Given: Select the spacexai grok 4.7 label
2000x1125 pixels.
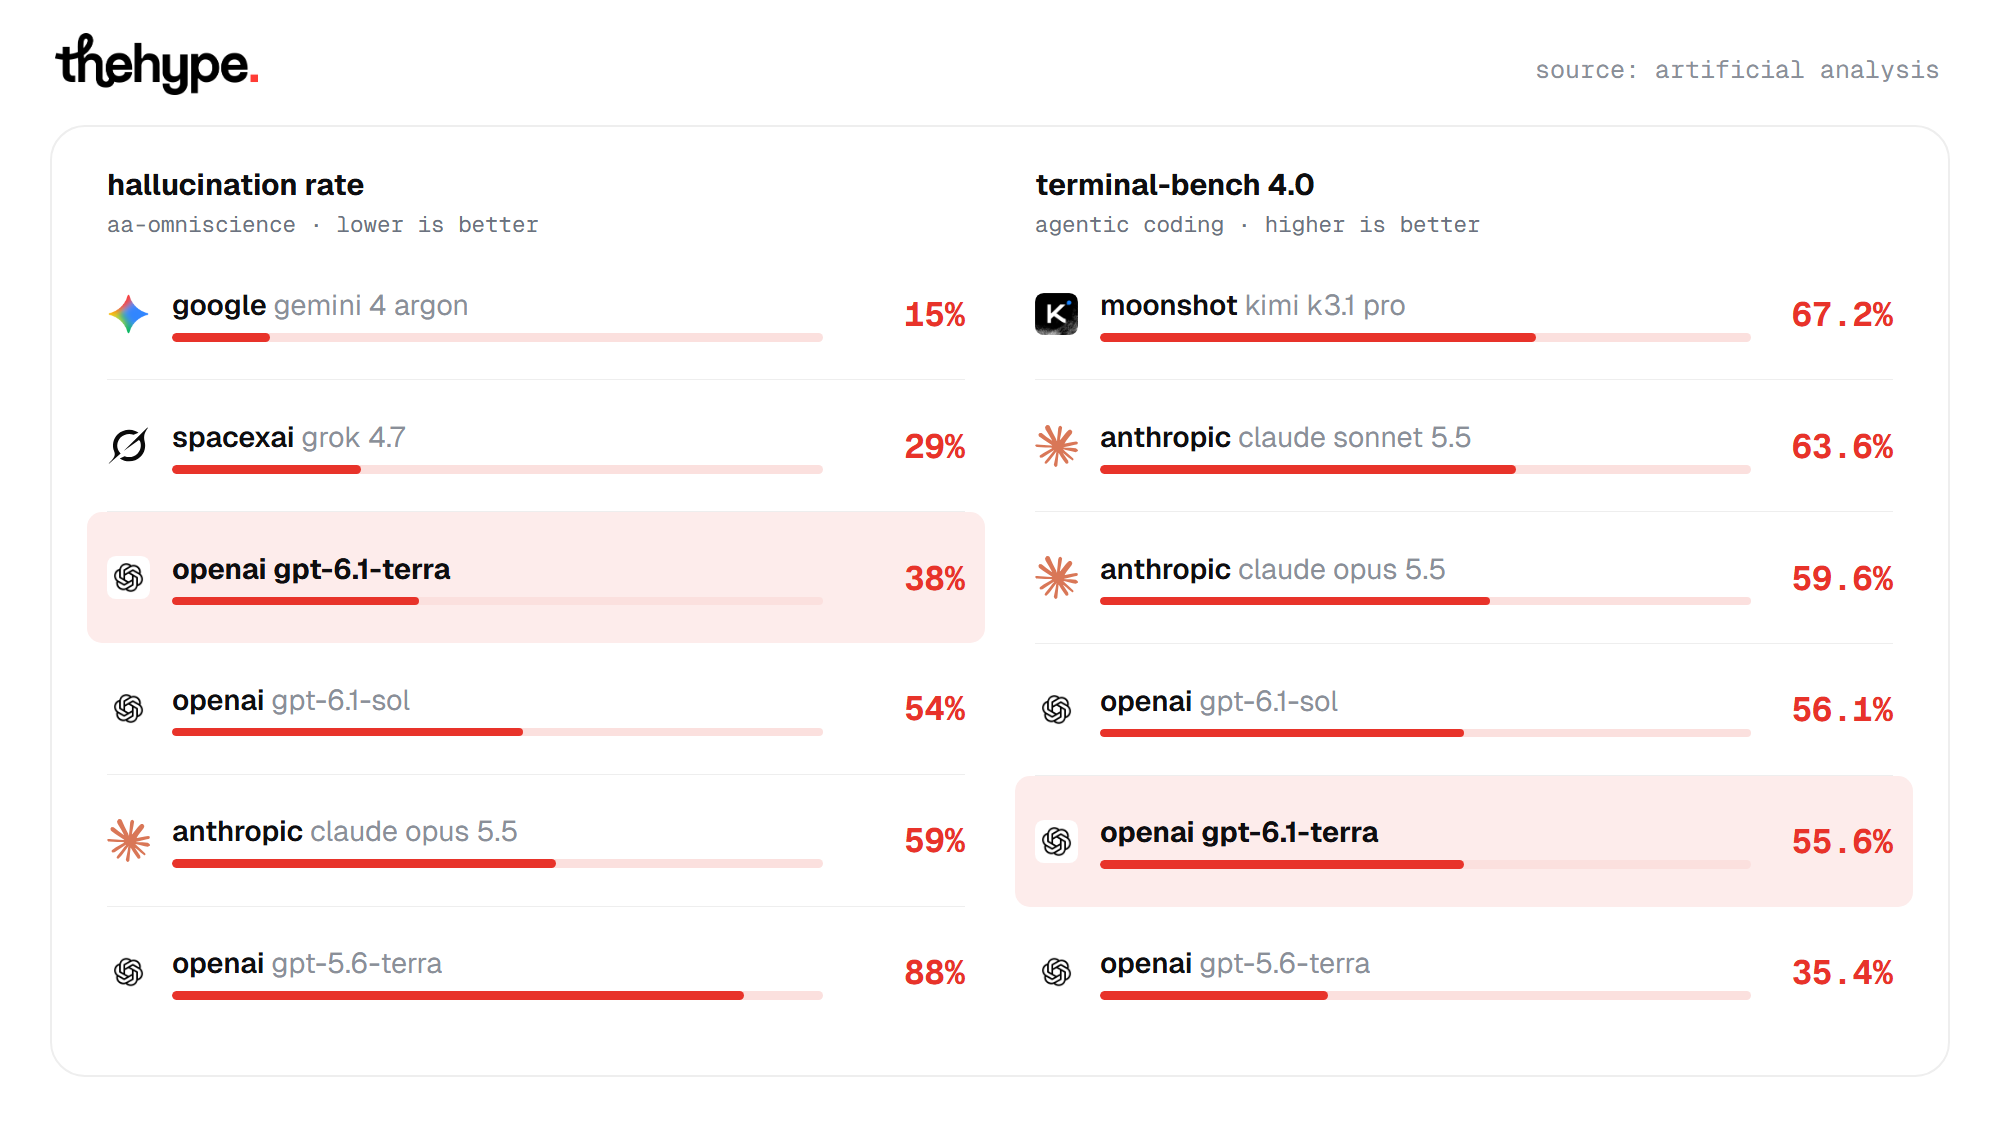Looking at the screenshot, I should pos(288,437).
